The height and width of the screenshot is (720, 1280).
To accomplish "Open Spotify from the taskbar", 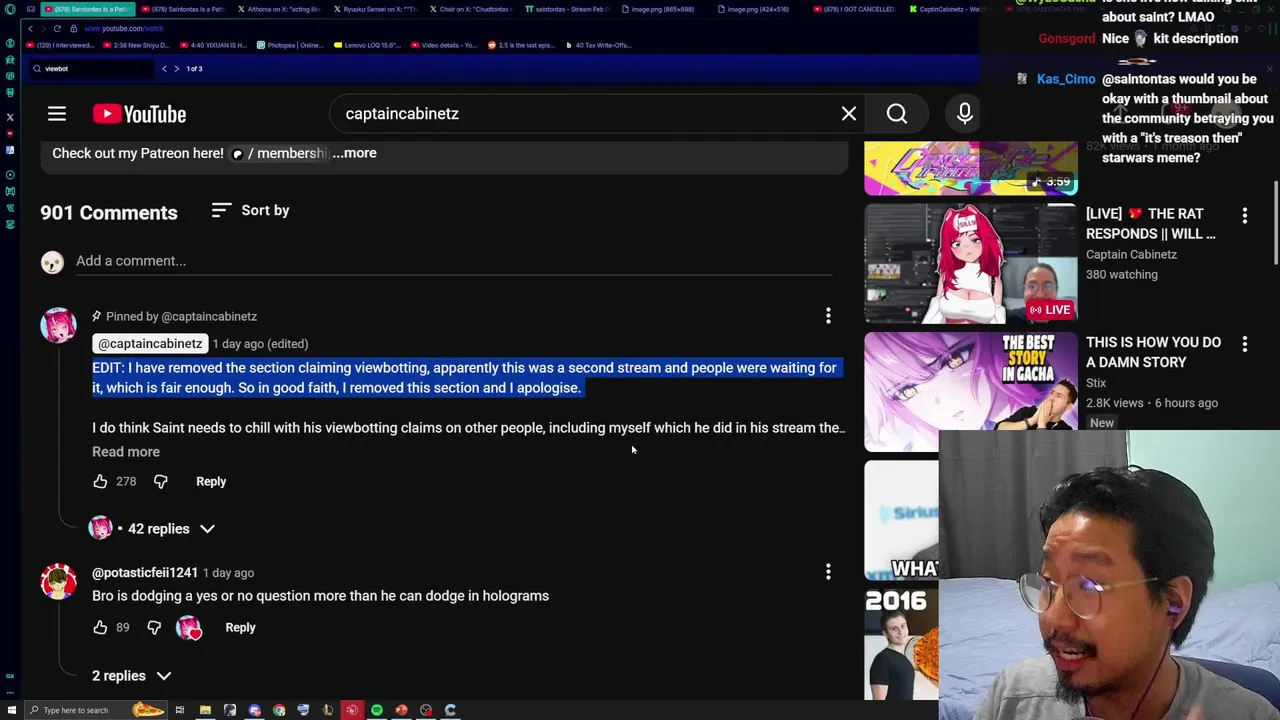I will [377, 710].
